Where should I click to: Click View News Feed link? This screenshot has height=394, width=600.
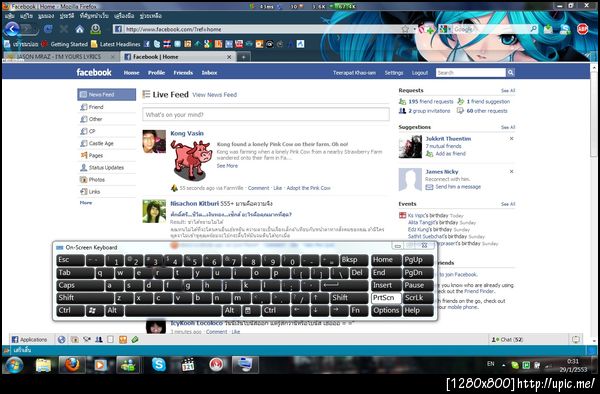(x=214, y=95)
